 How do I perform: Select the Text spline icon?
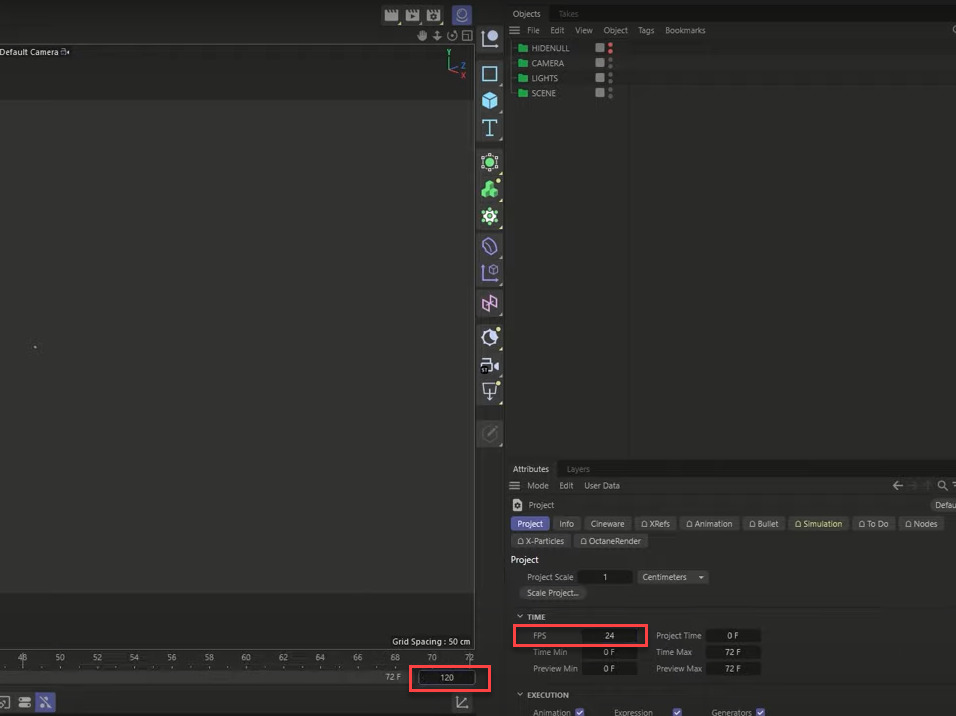pos(490,127)
